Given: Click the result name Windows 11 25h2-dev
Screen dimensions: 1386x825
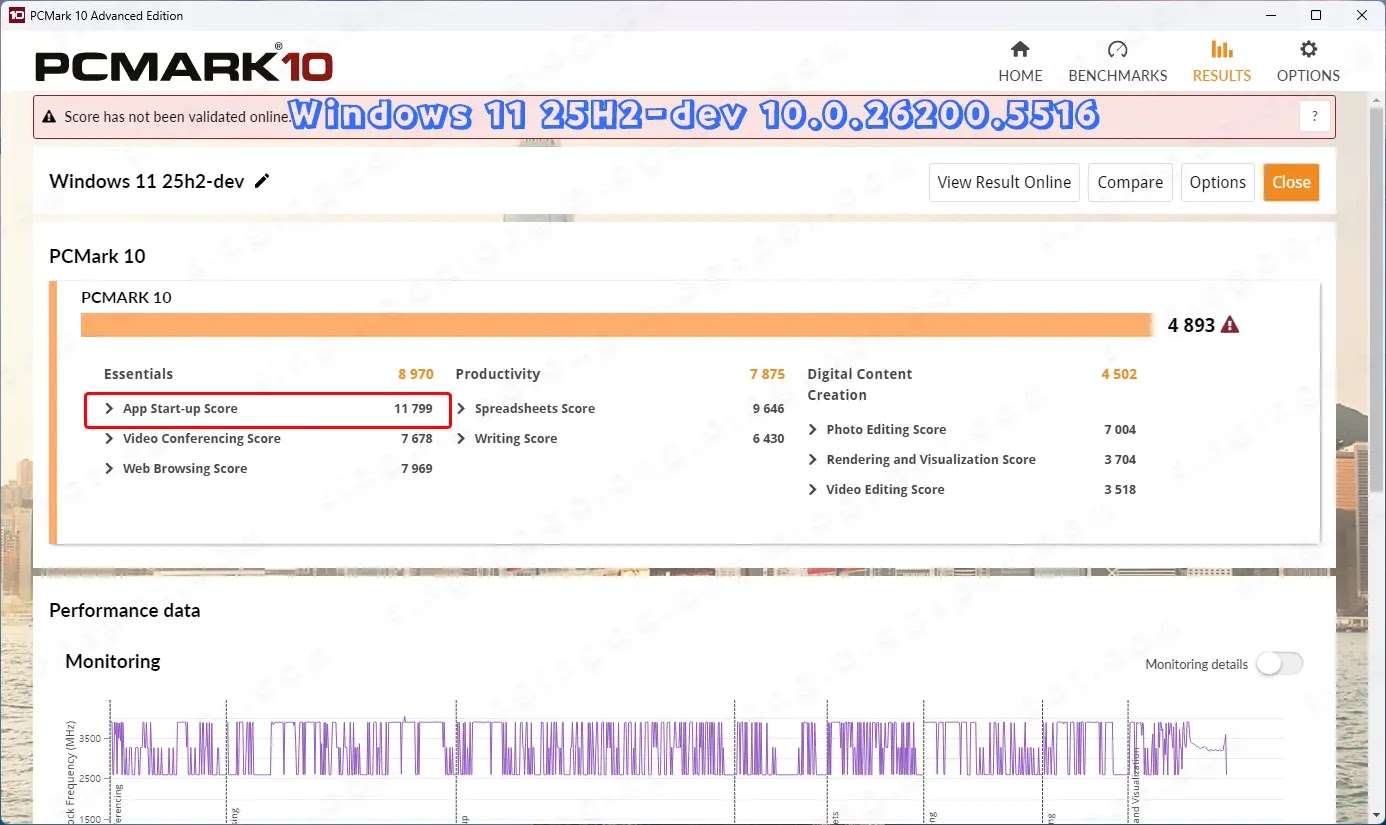Looking at the screenshot, I should (147, 181).
